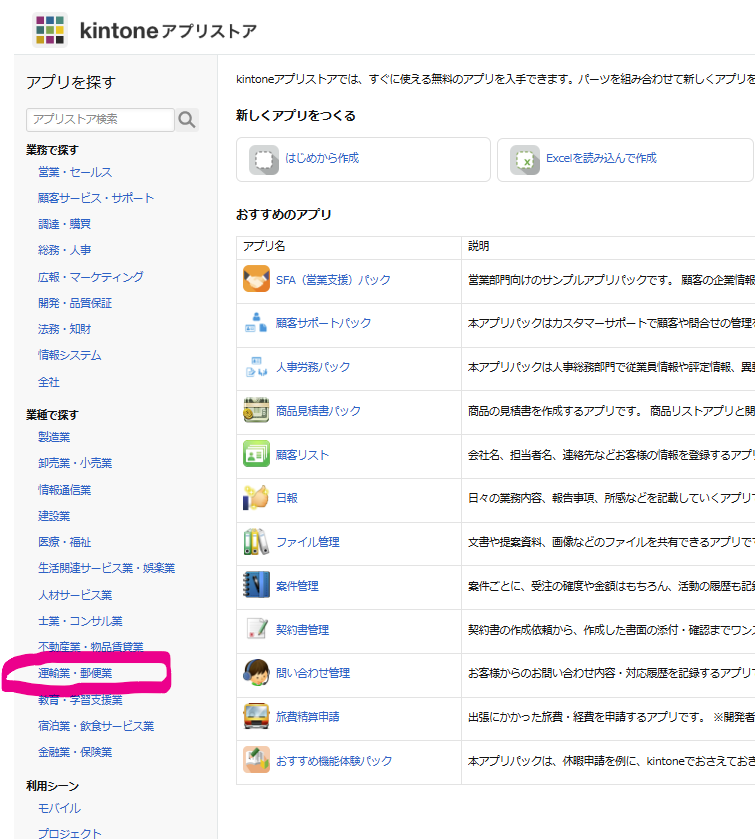The height and width of the screenshot is (839, 755).
Task: Click the 人事労務パック app icon
Action: [x=256, y=367]
